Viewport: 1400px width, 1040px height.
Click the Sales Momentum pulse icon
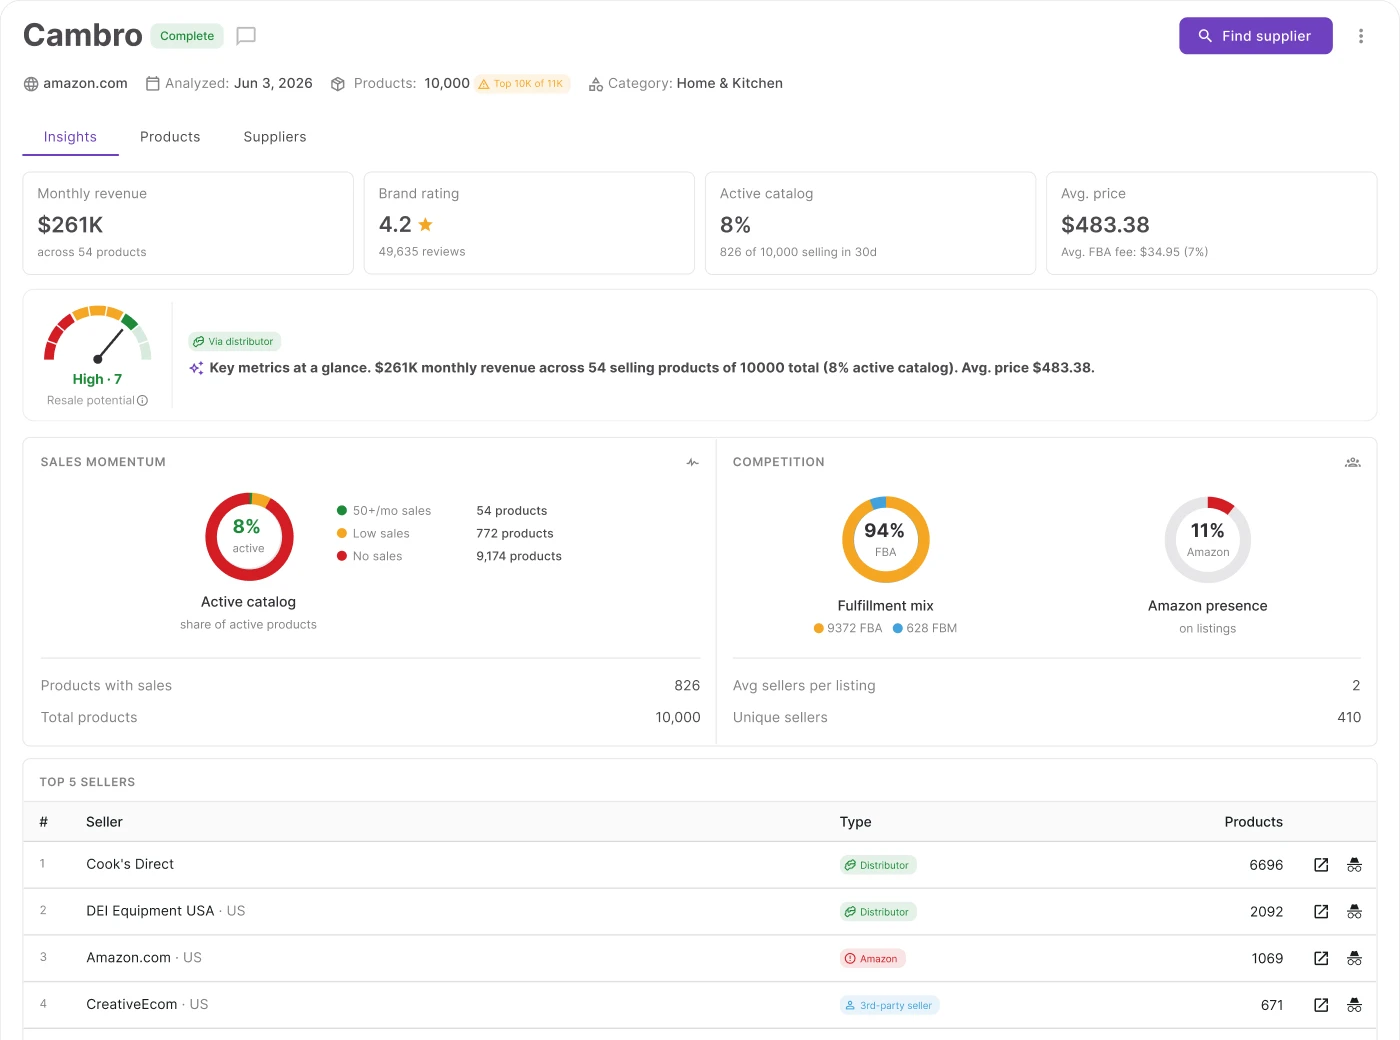(693, 462)
